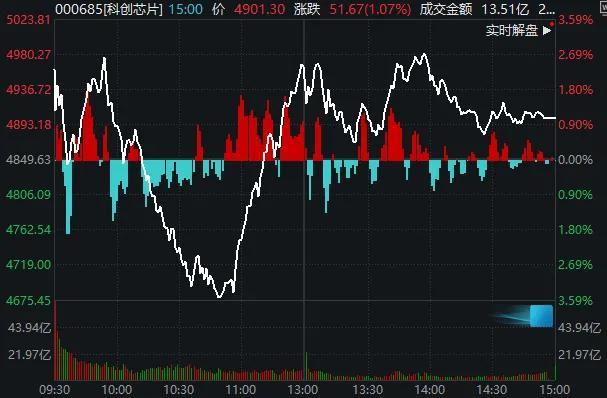Click the blue floating widget above the volume chart
Image resolution: width=607 pixels, height=398 pixels.
(x=541, y=316)
